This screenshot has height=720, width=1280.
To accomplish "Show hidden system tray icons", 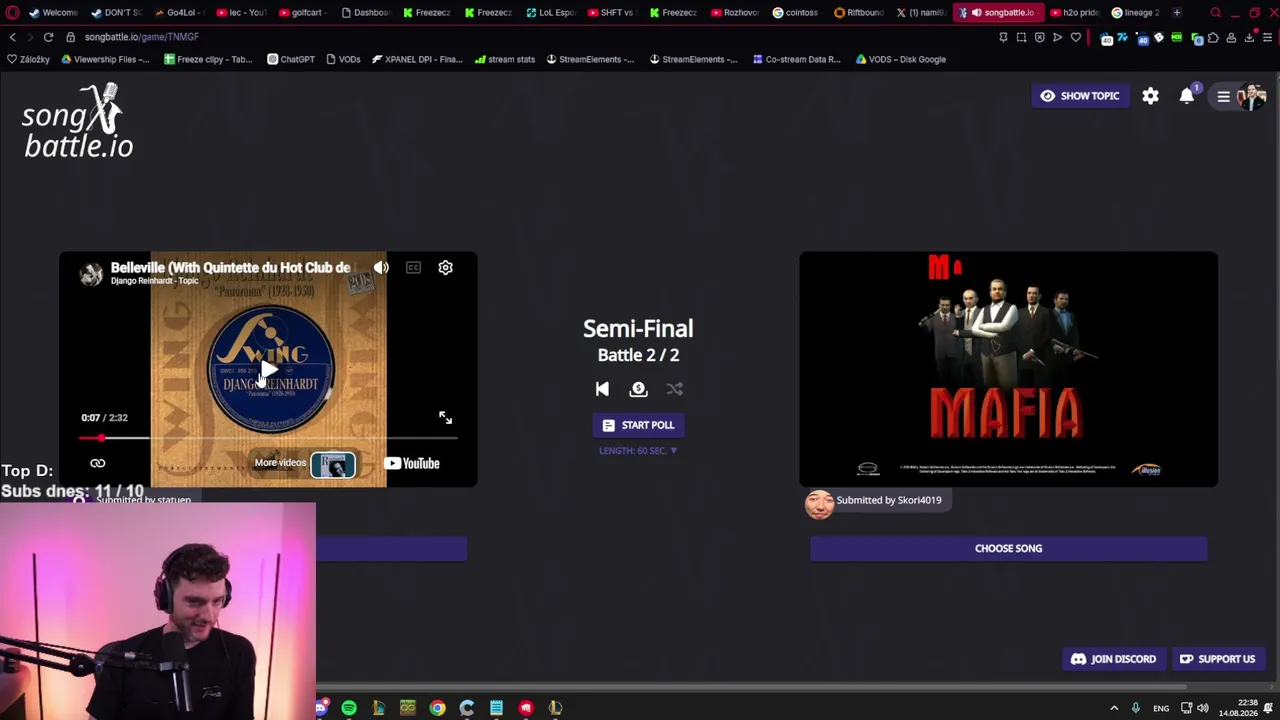I will [x=1114, y=708].
